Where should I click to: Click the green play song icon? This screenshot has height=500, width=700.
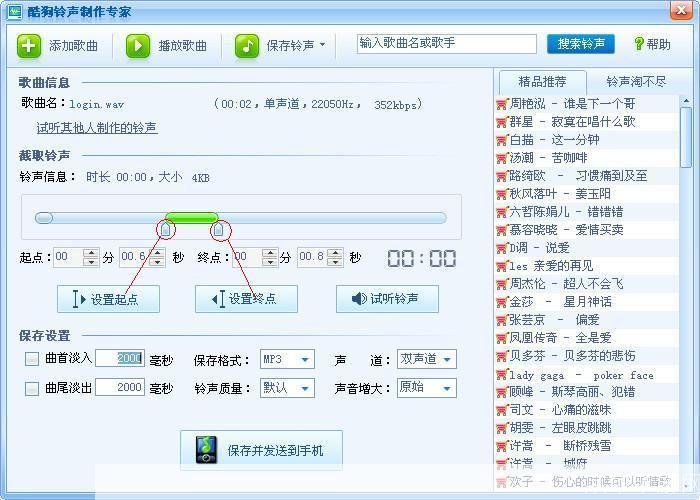coord(138,46)
